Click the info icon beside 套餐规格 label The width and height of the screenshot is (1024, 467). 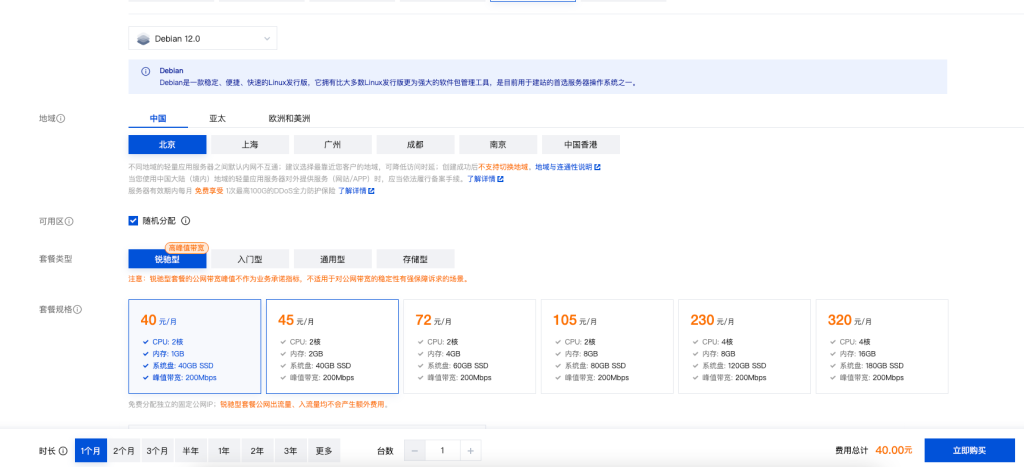(x=77, y=309)
